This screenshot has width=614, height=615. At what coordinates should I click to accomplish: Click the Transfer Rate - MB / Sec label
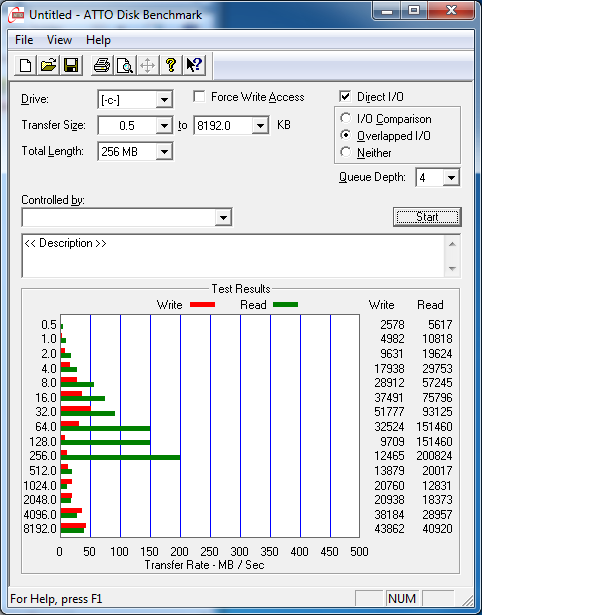[x=204, y=565]
